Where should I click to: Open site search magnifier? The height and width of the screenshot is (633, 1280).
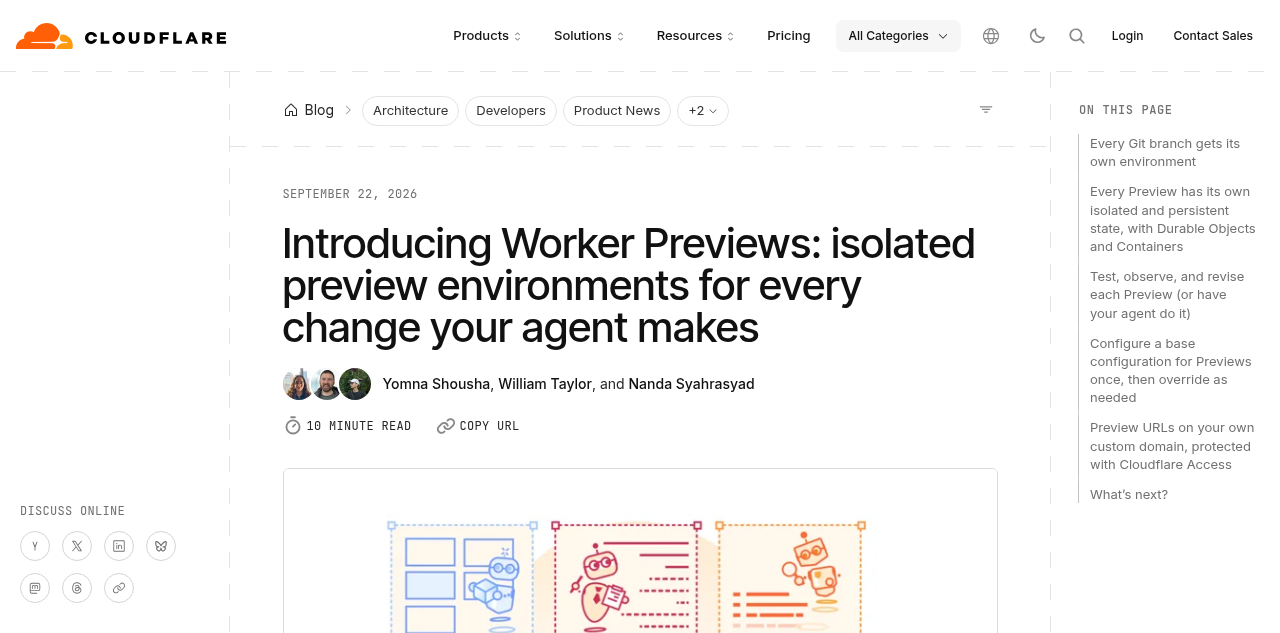point(1077,36)
